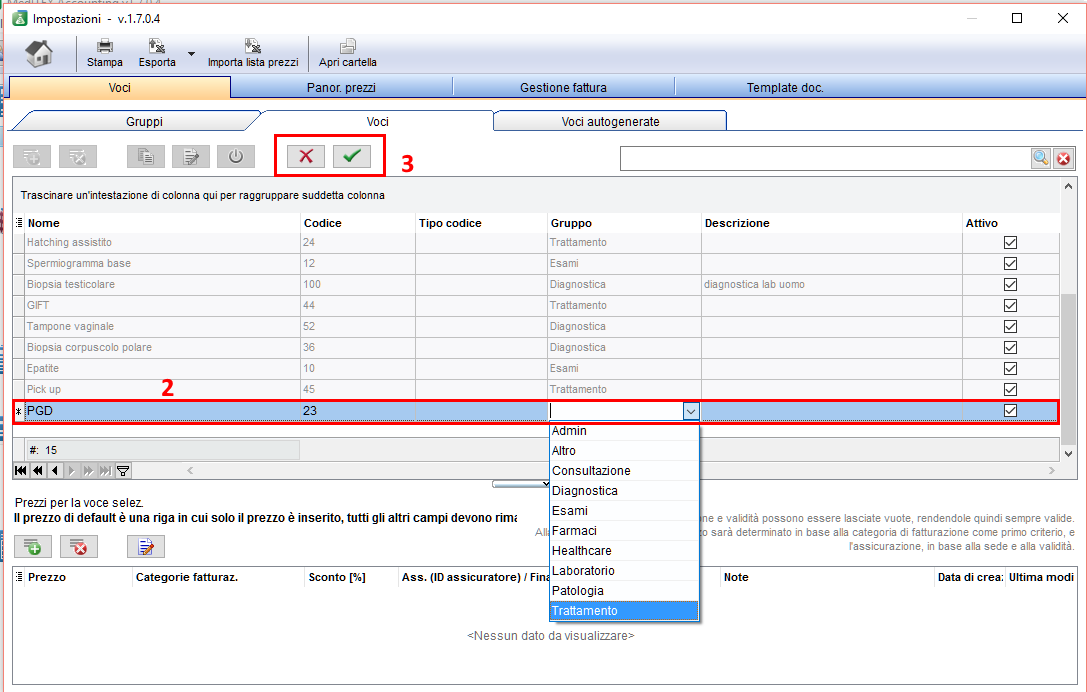Edit price with the pencil note icon
The height and width of the screenshot is (692, 1087).
coord(146,547)
